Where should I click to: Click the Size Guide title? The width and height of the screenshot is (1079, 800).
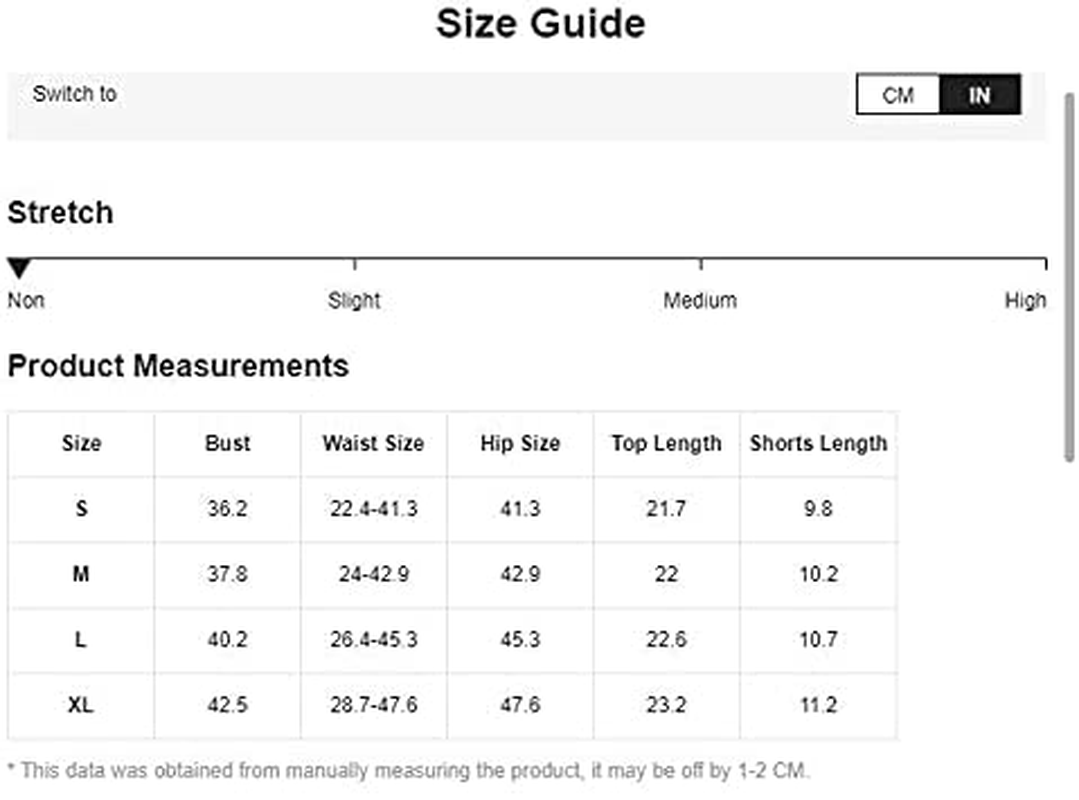click(x=541, y=23)
